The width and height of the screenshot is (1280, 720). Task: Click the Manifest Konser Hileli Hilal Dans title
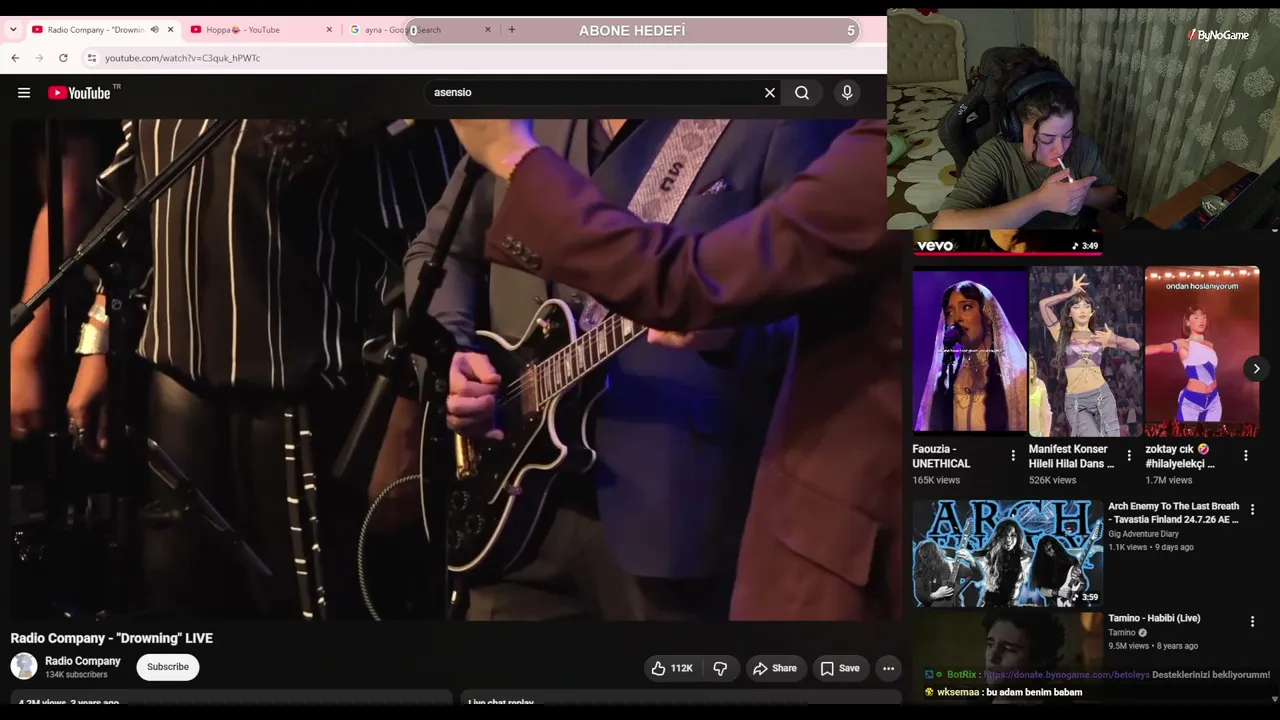click(x=1072, y=457)
